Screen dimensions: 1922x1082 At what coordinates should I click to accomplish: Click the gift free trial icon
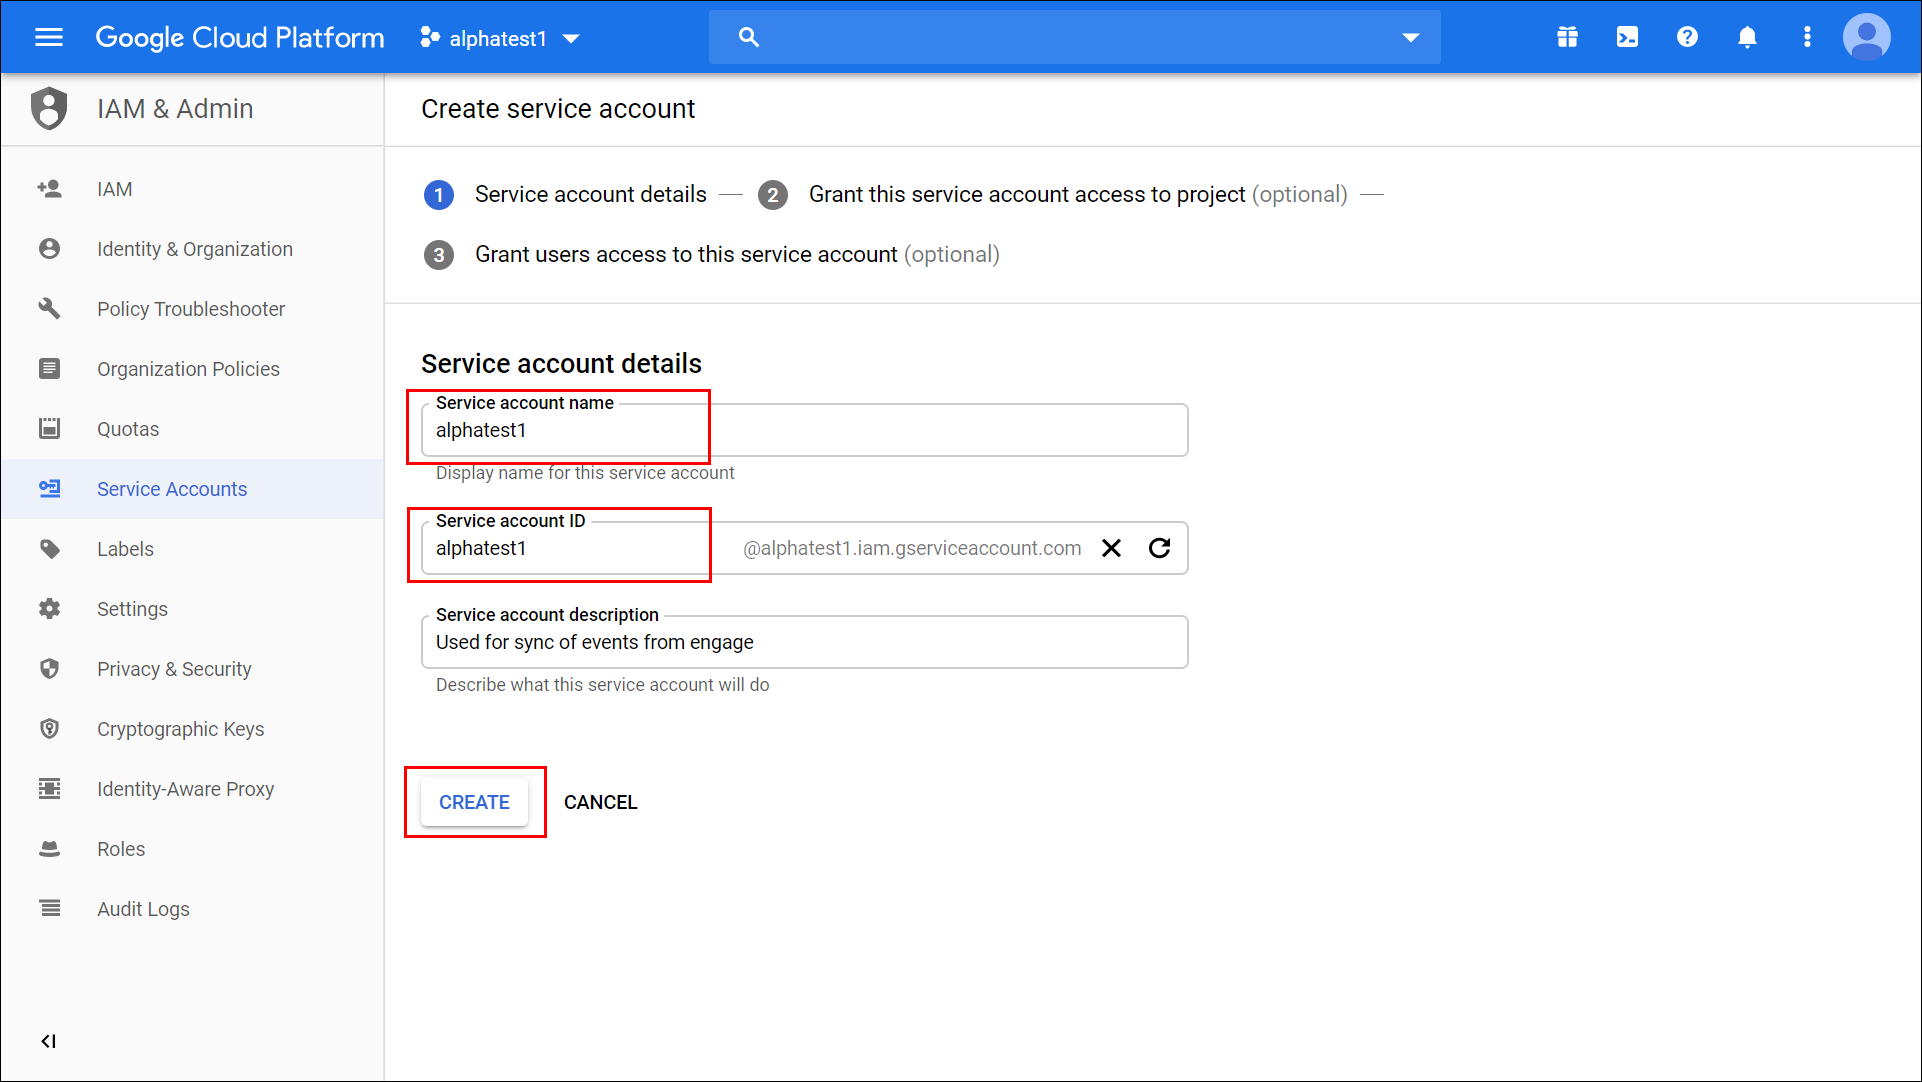pos(1567,38)
